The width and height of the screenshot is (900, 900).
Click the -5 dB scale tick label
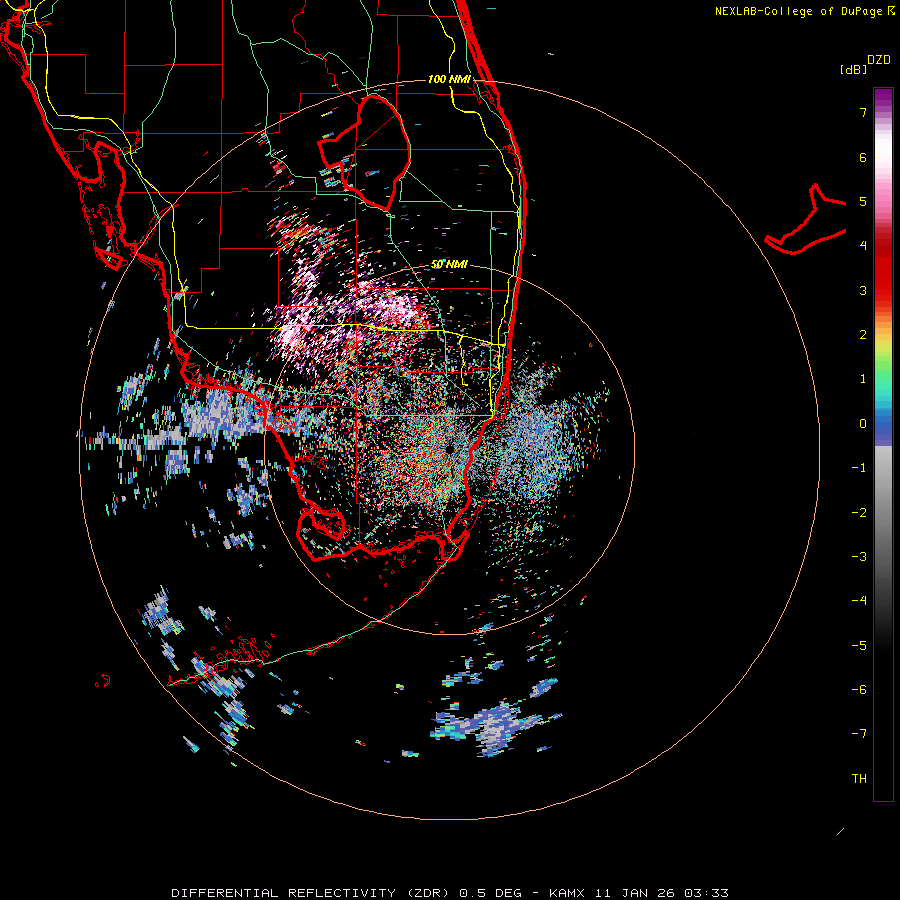pos(859,646)
